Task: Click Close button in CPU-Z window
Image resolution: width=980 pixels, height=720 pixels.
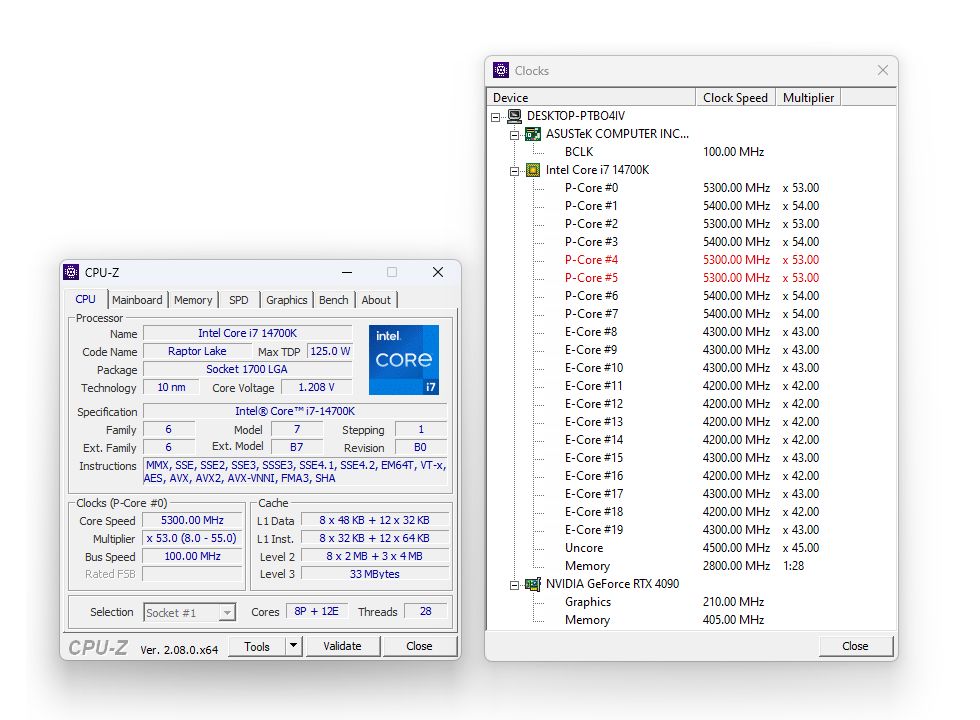Action: (x=419, y=646)
